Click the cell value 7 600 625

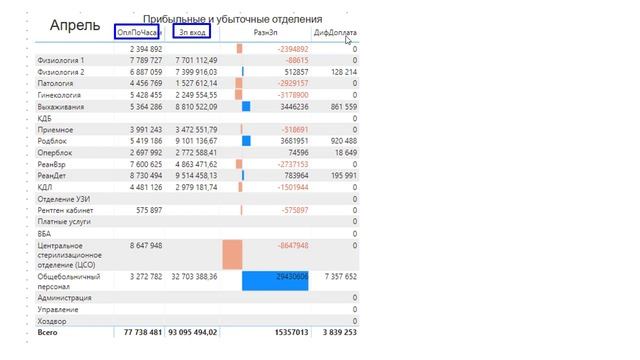click(146, 164)
